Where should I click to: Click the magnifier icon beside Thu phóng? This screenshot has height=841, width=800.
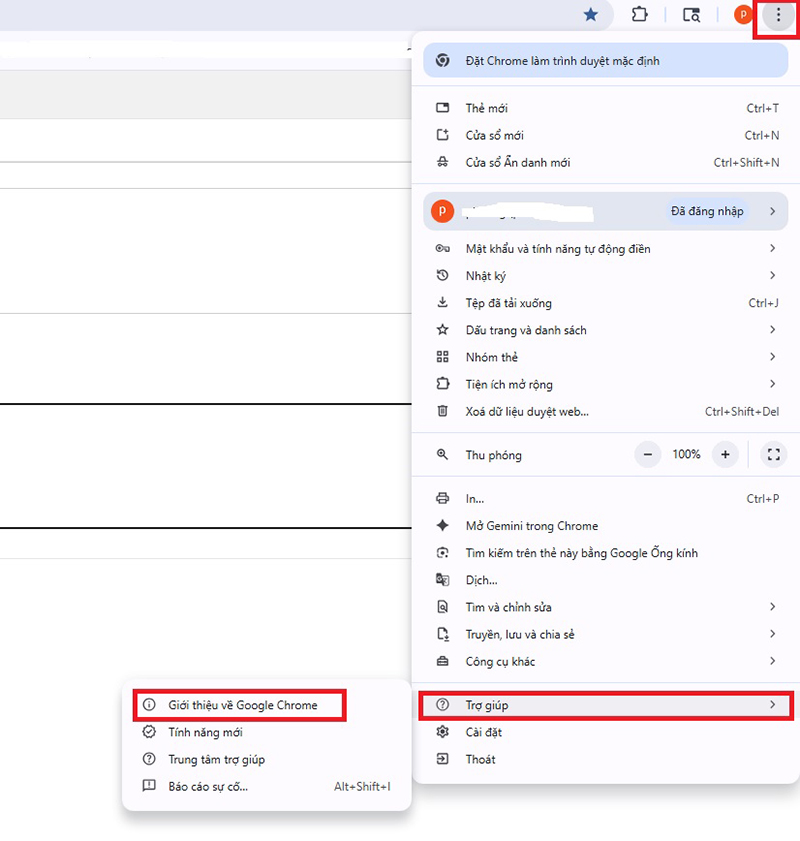442,455
